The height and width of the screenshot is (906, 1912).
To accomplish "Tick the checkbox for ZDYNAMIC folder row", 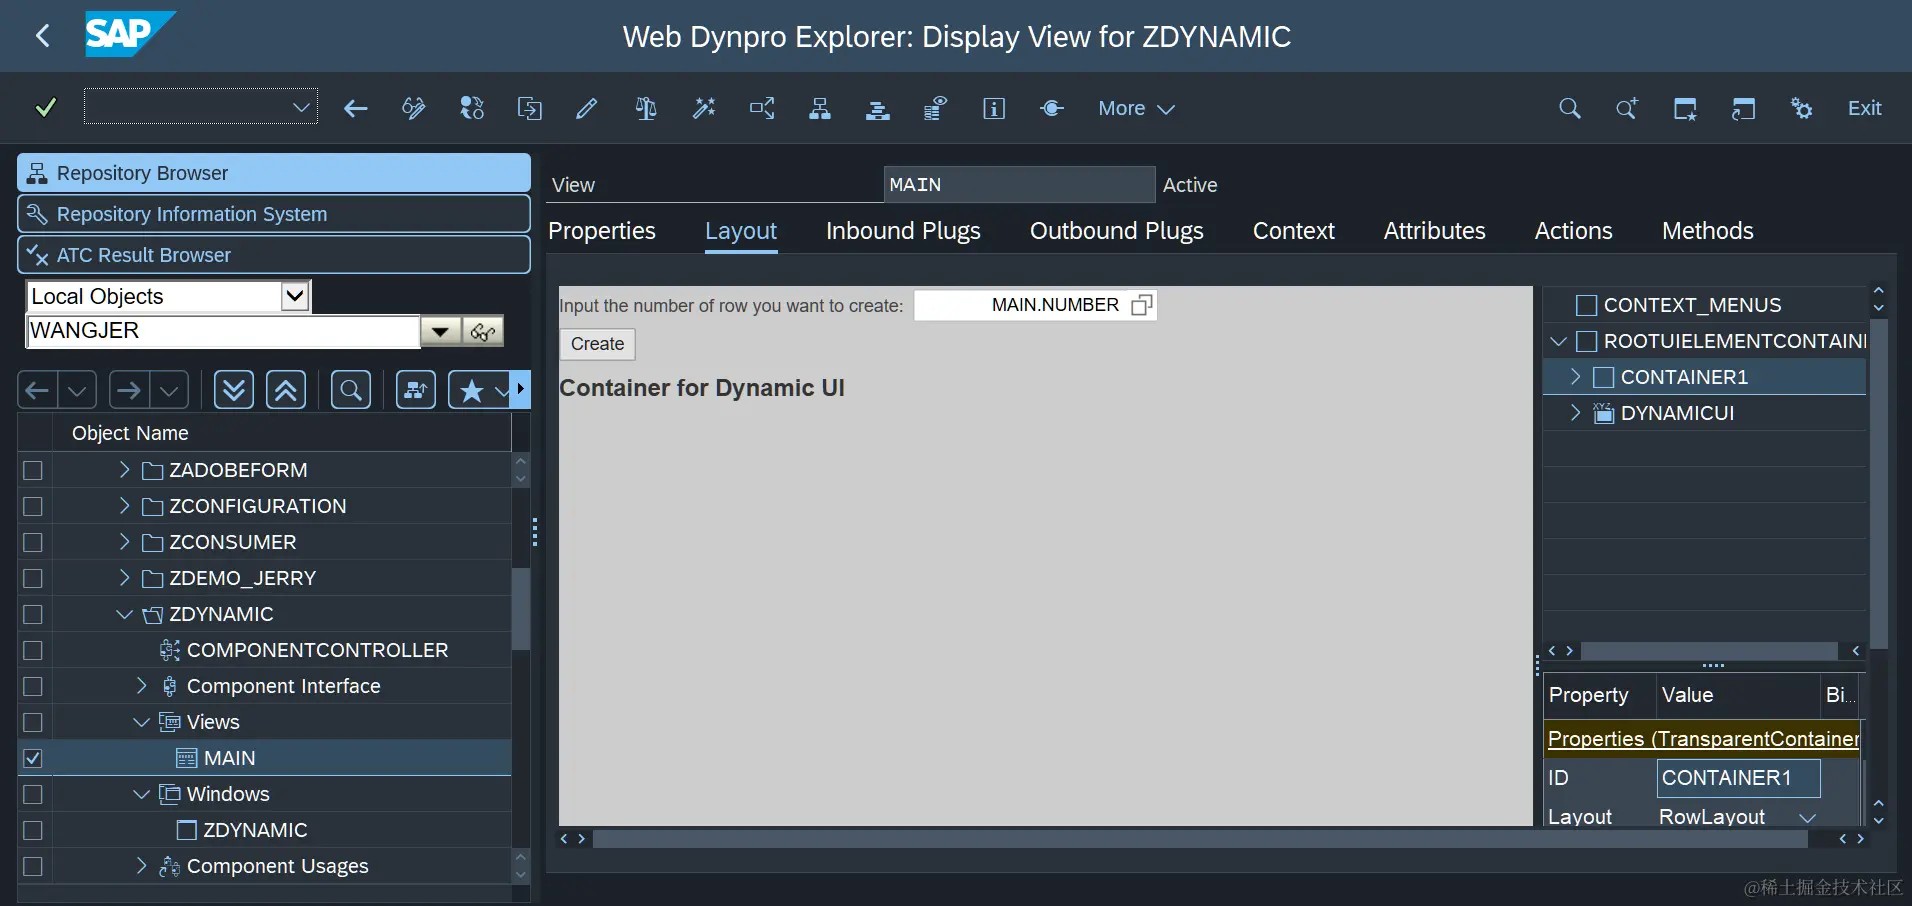I will pos(33,614).
